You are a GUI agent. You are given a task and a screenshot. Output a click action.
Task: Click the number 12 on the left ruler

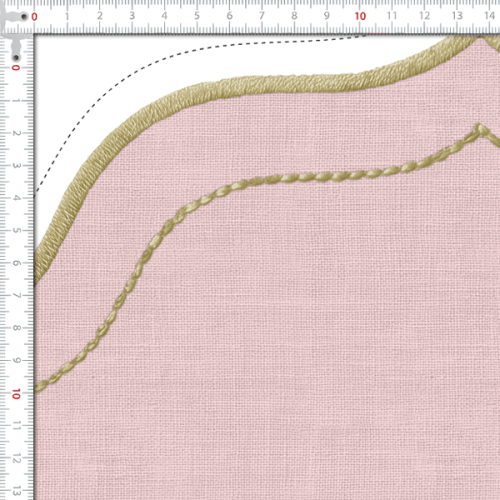(x=16, y=459)
